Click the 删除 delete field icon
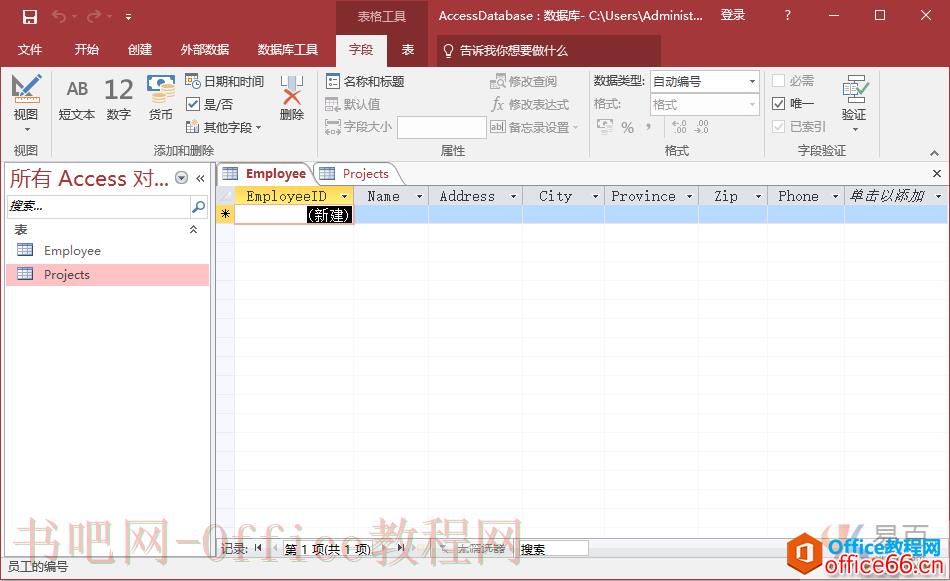Screen dimensions: 950x581 292,98
